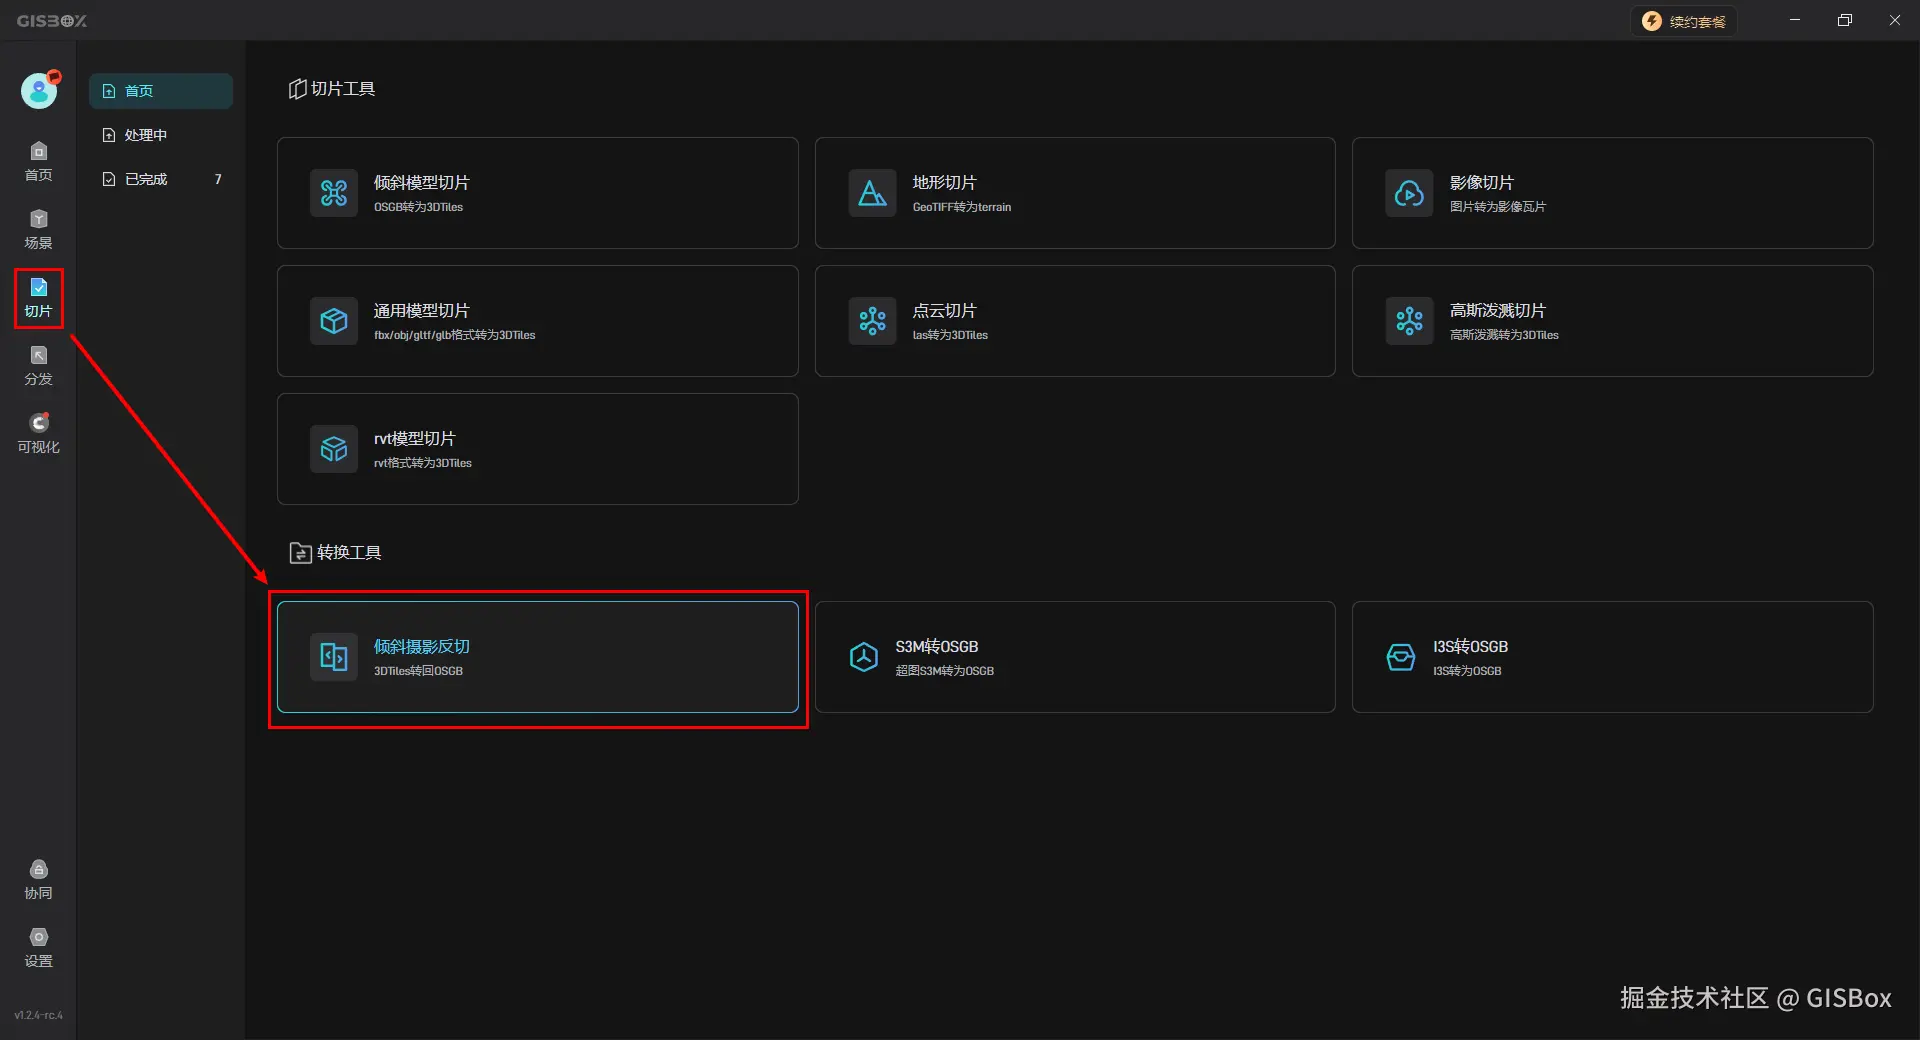Screen dimensions: 1920x1040
Task: Open 设置 settings in sidebar
Action: click(x=38, y=948)
